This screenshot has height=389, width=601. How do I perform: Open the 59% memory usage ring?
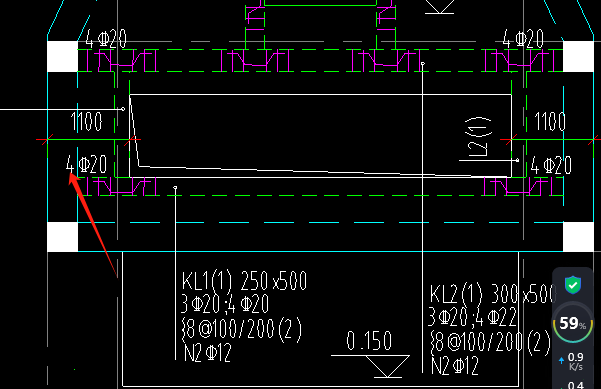point(573,323)
